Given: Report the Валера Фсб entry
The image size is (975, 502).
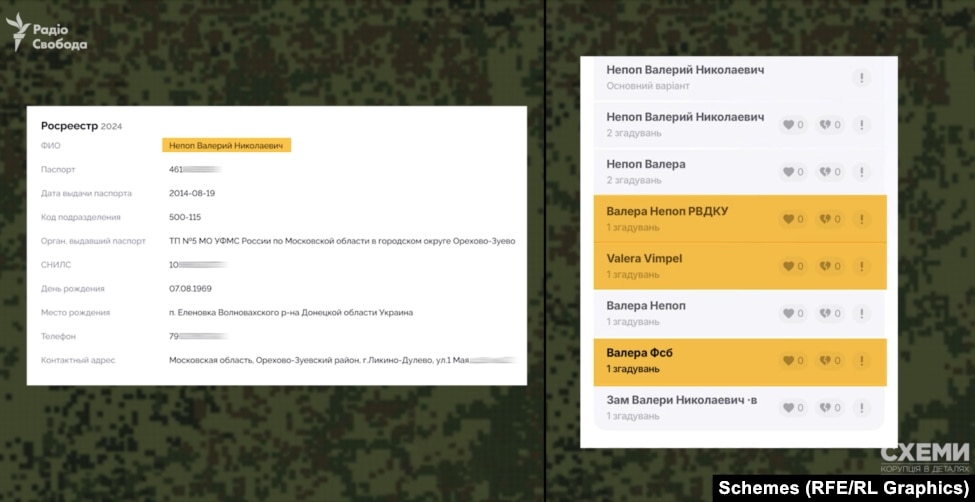Looking at the screenshot, I should tap(861, 360).
